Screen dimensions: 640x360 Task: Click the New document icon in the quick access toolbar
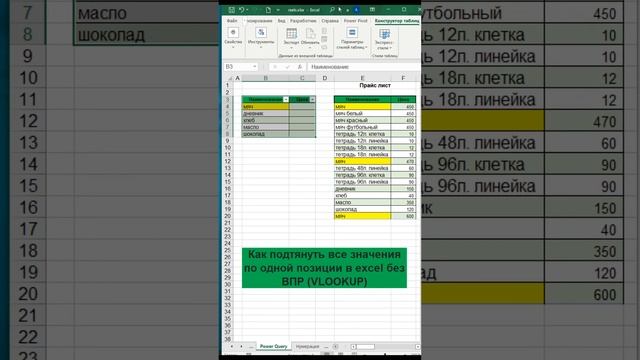[x=268, y=10]
